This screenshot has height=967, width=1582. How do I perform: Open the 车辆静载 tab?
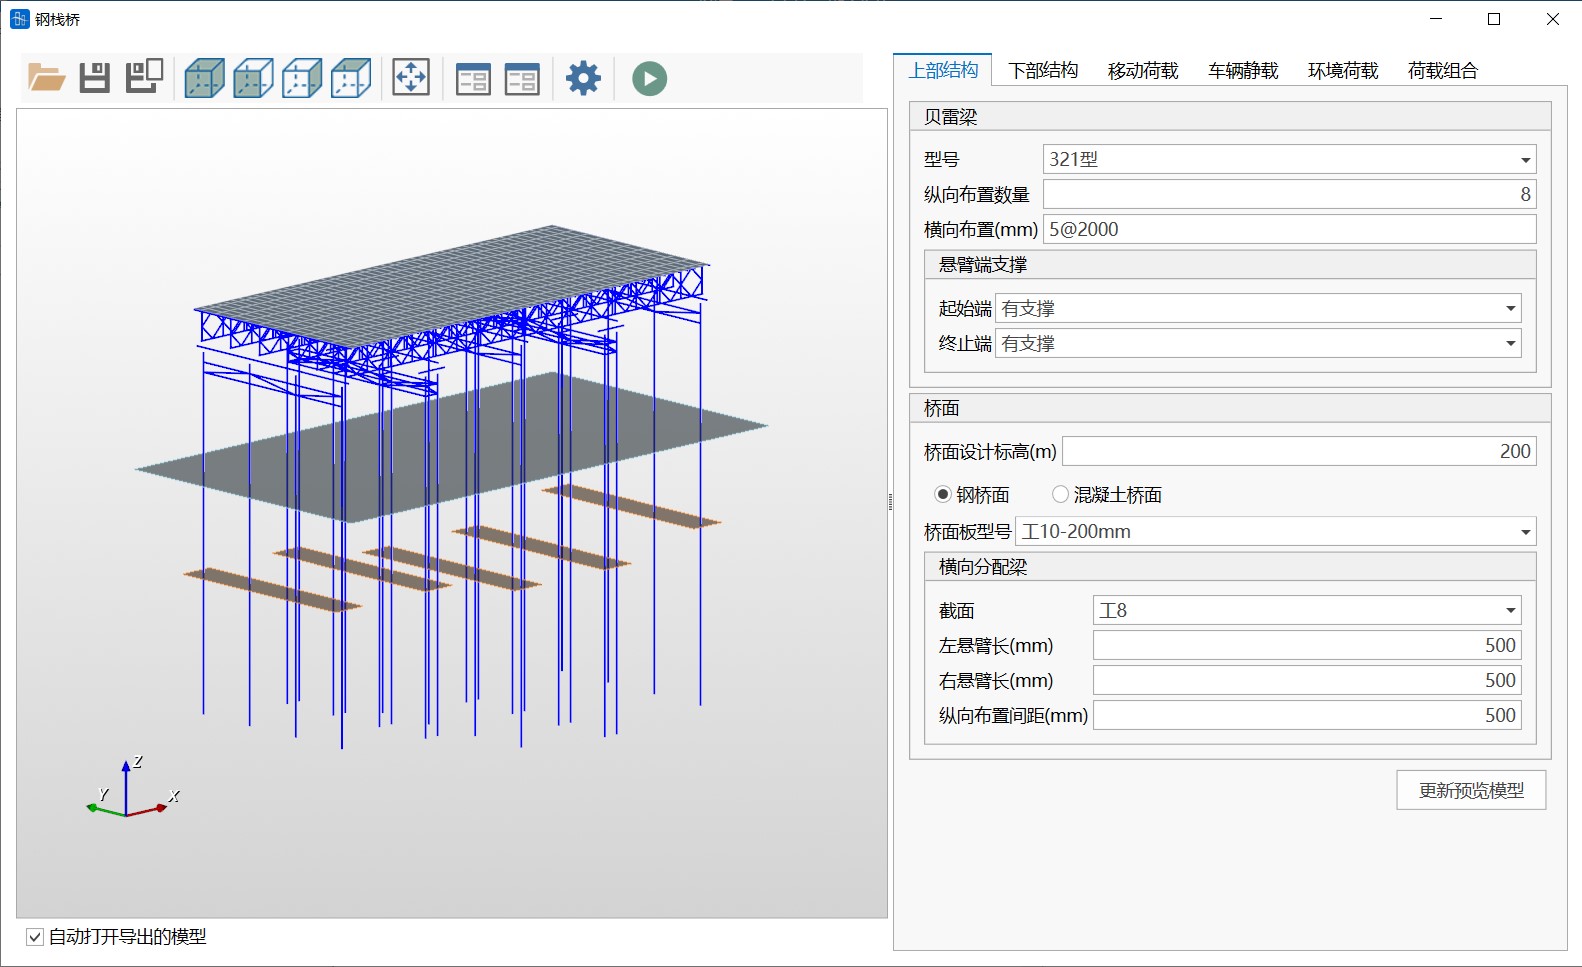tap(1243, 71)
